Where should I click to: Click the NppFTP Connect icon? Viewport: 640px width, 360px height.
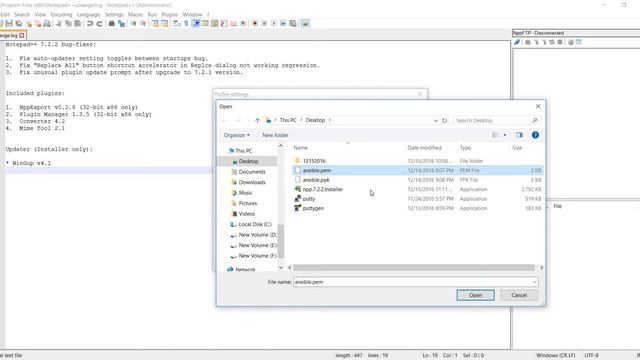[x=517, y=42]
